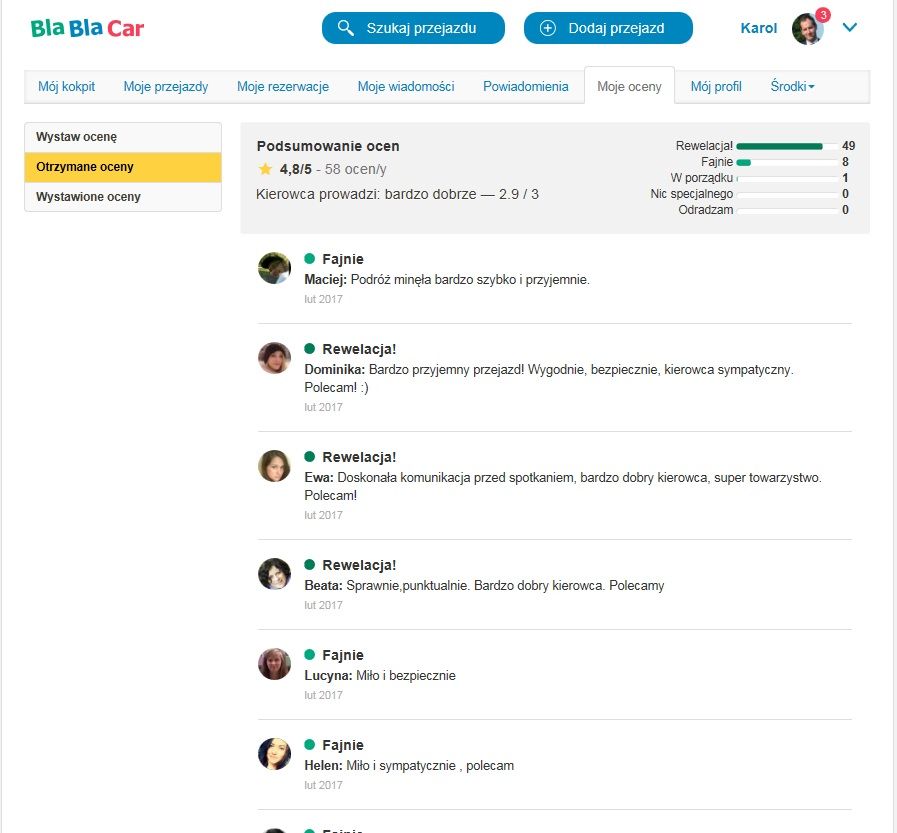This screenshot has width=897, height=833.
Task: Click the magnifier icon in Szukaj przejazdu
Action: pyautogui.click(x=346, y=27)
